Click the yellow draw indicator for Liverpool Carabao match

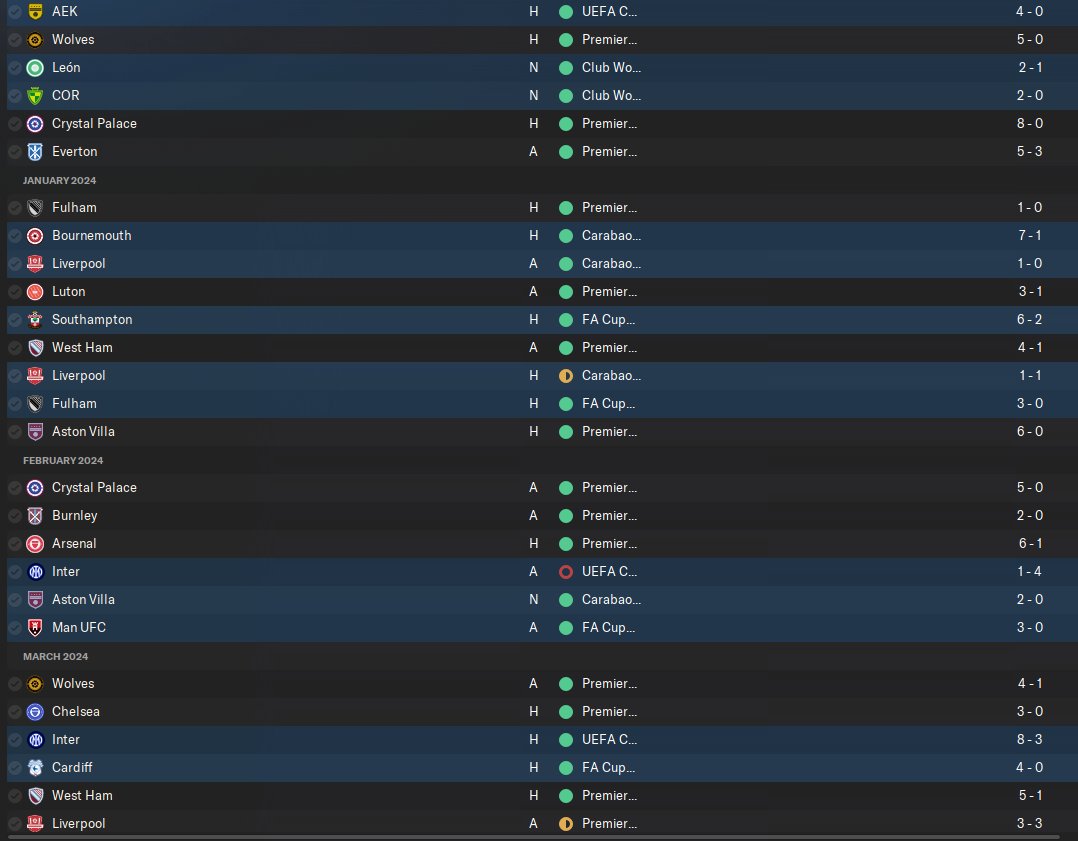click(566, 376)
